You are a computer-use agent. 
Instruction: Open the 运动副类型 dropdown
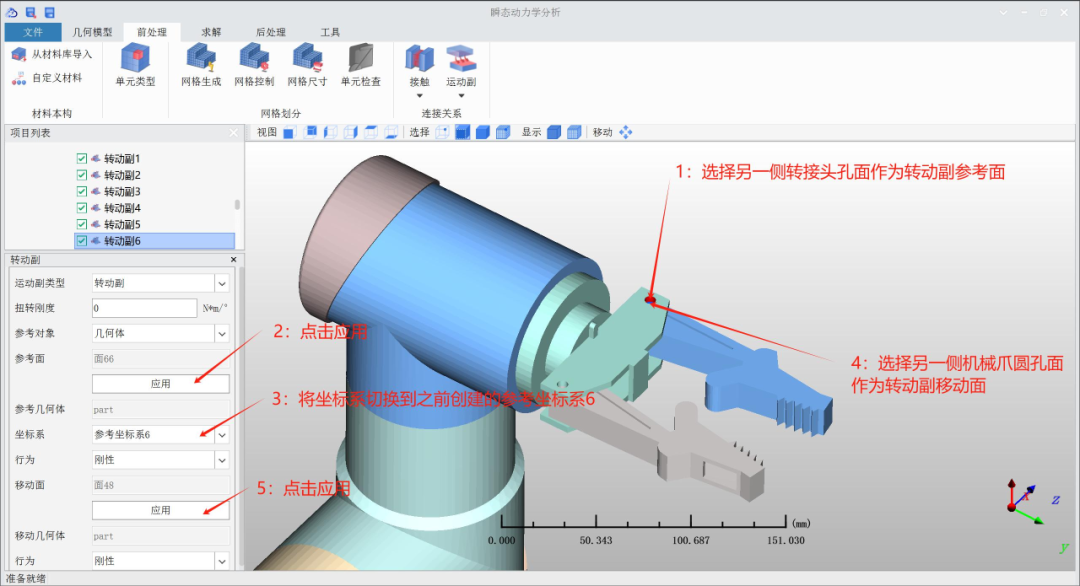(x=222, y=283)
